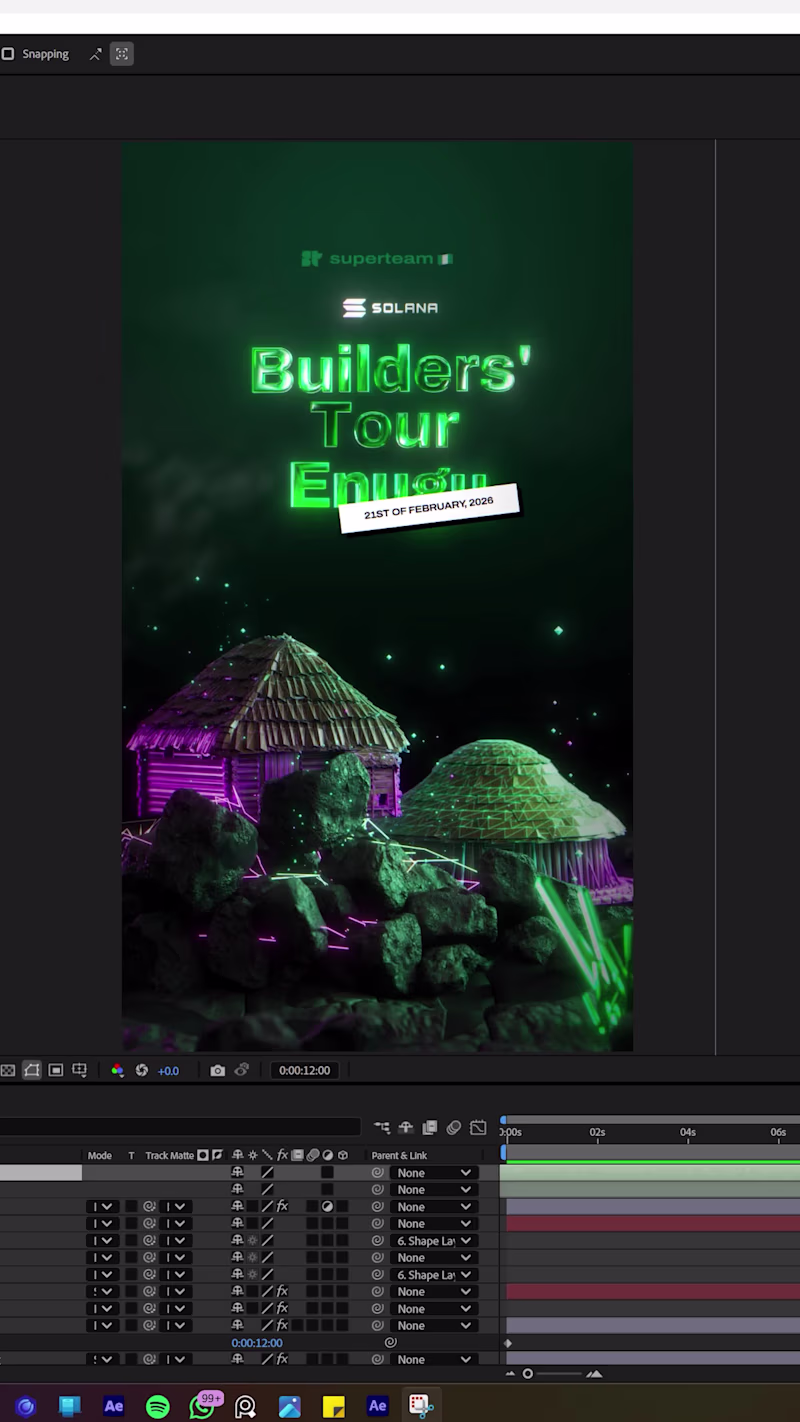Open Sticky Notes from the taskbar

coord(334,1407)
